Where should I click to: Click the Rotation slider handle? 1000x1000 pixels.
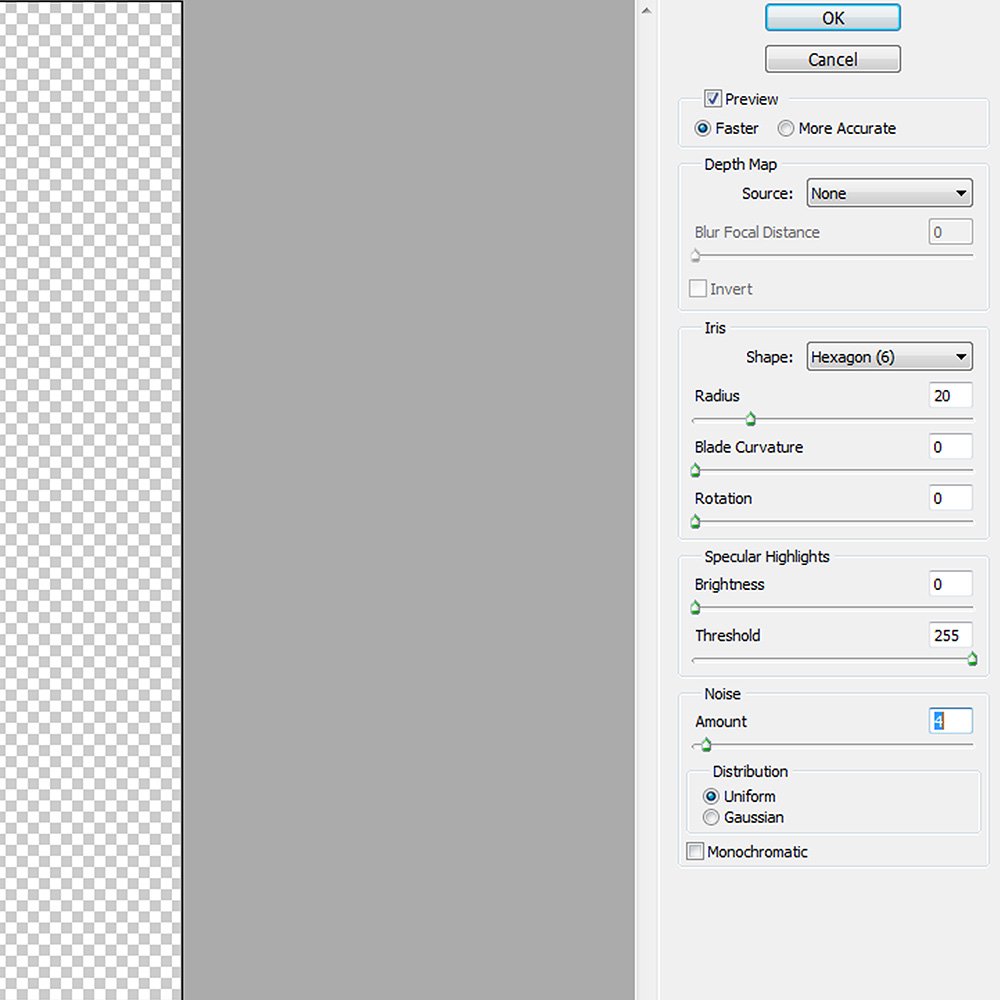[696, 522]
